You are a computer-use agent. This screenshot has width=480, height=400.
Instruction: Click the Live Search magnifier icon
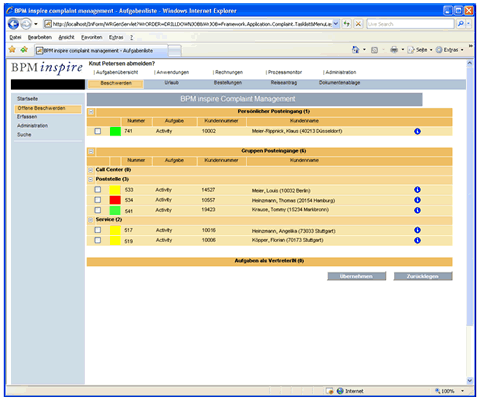coord(461,24)
